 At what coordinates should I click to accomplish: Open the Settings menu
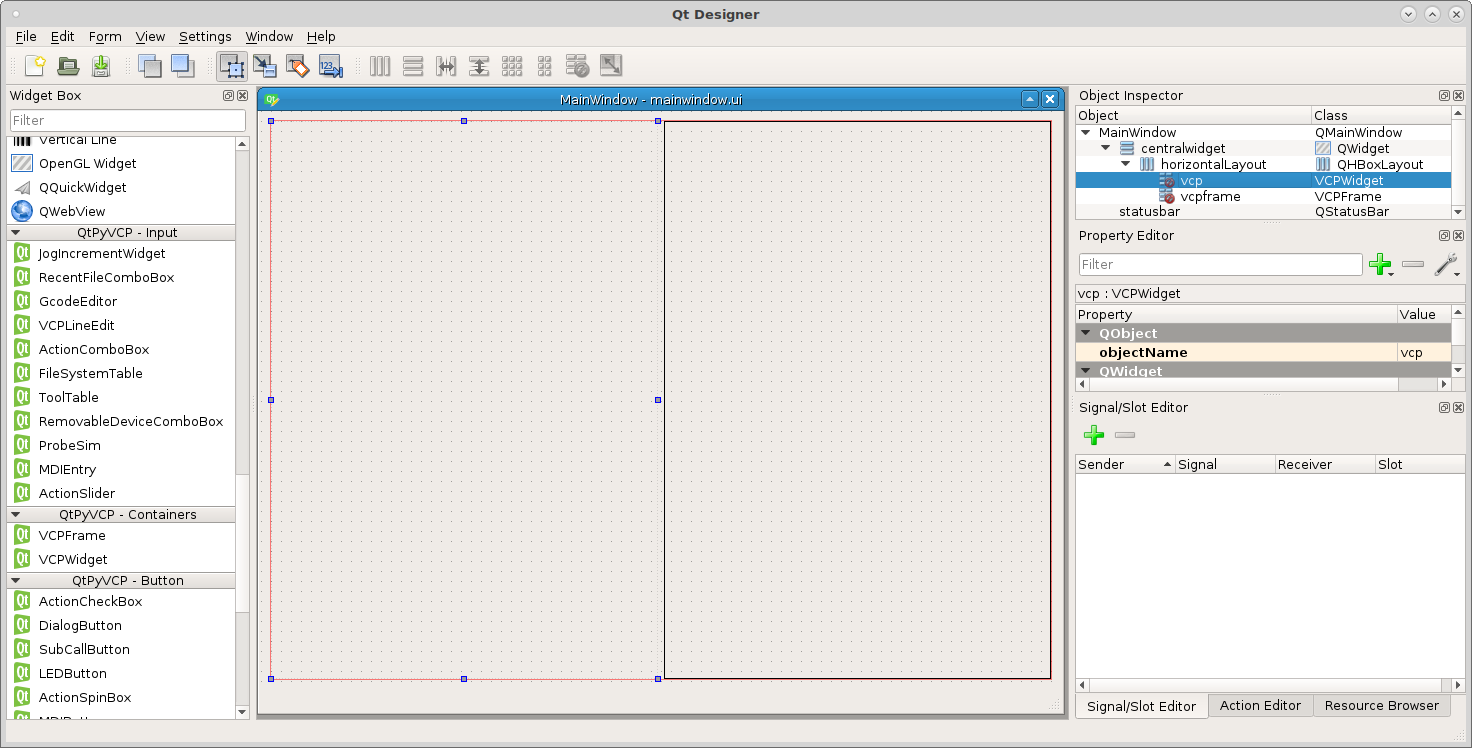tap(205, 36)
